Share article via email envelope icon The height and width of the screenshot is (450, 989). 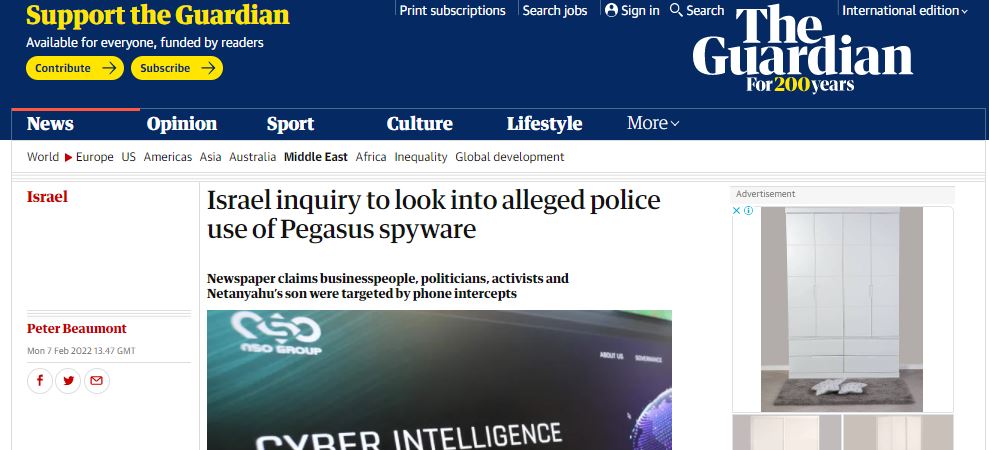pos(97,381)
